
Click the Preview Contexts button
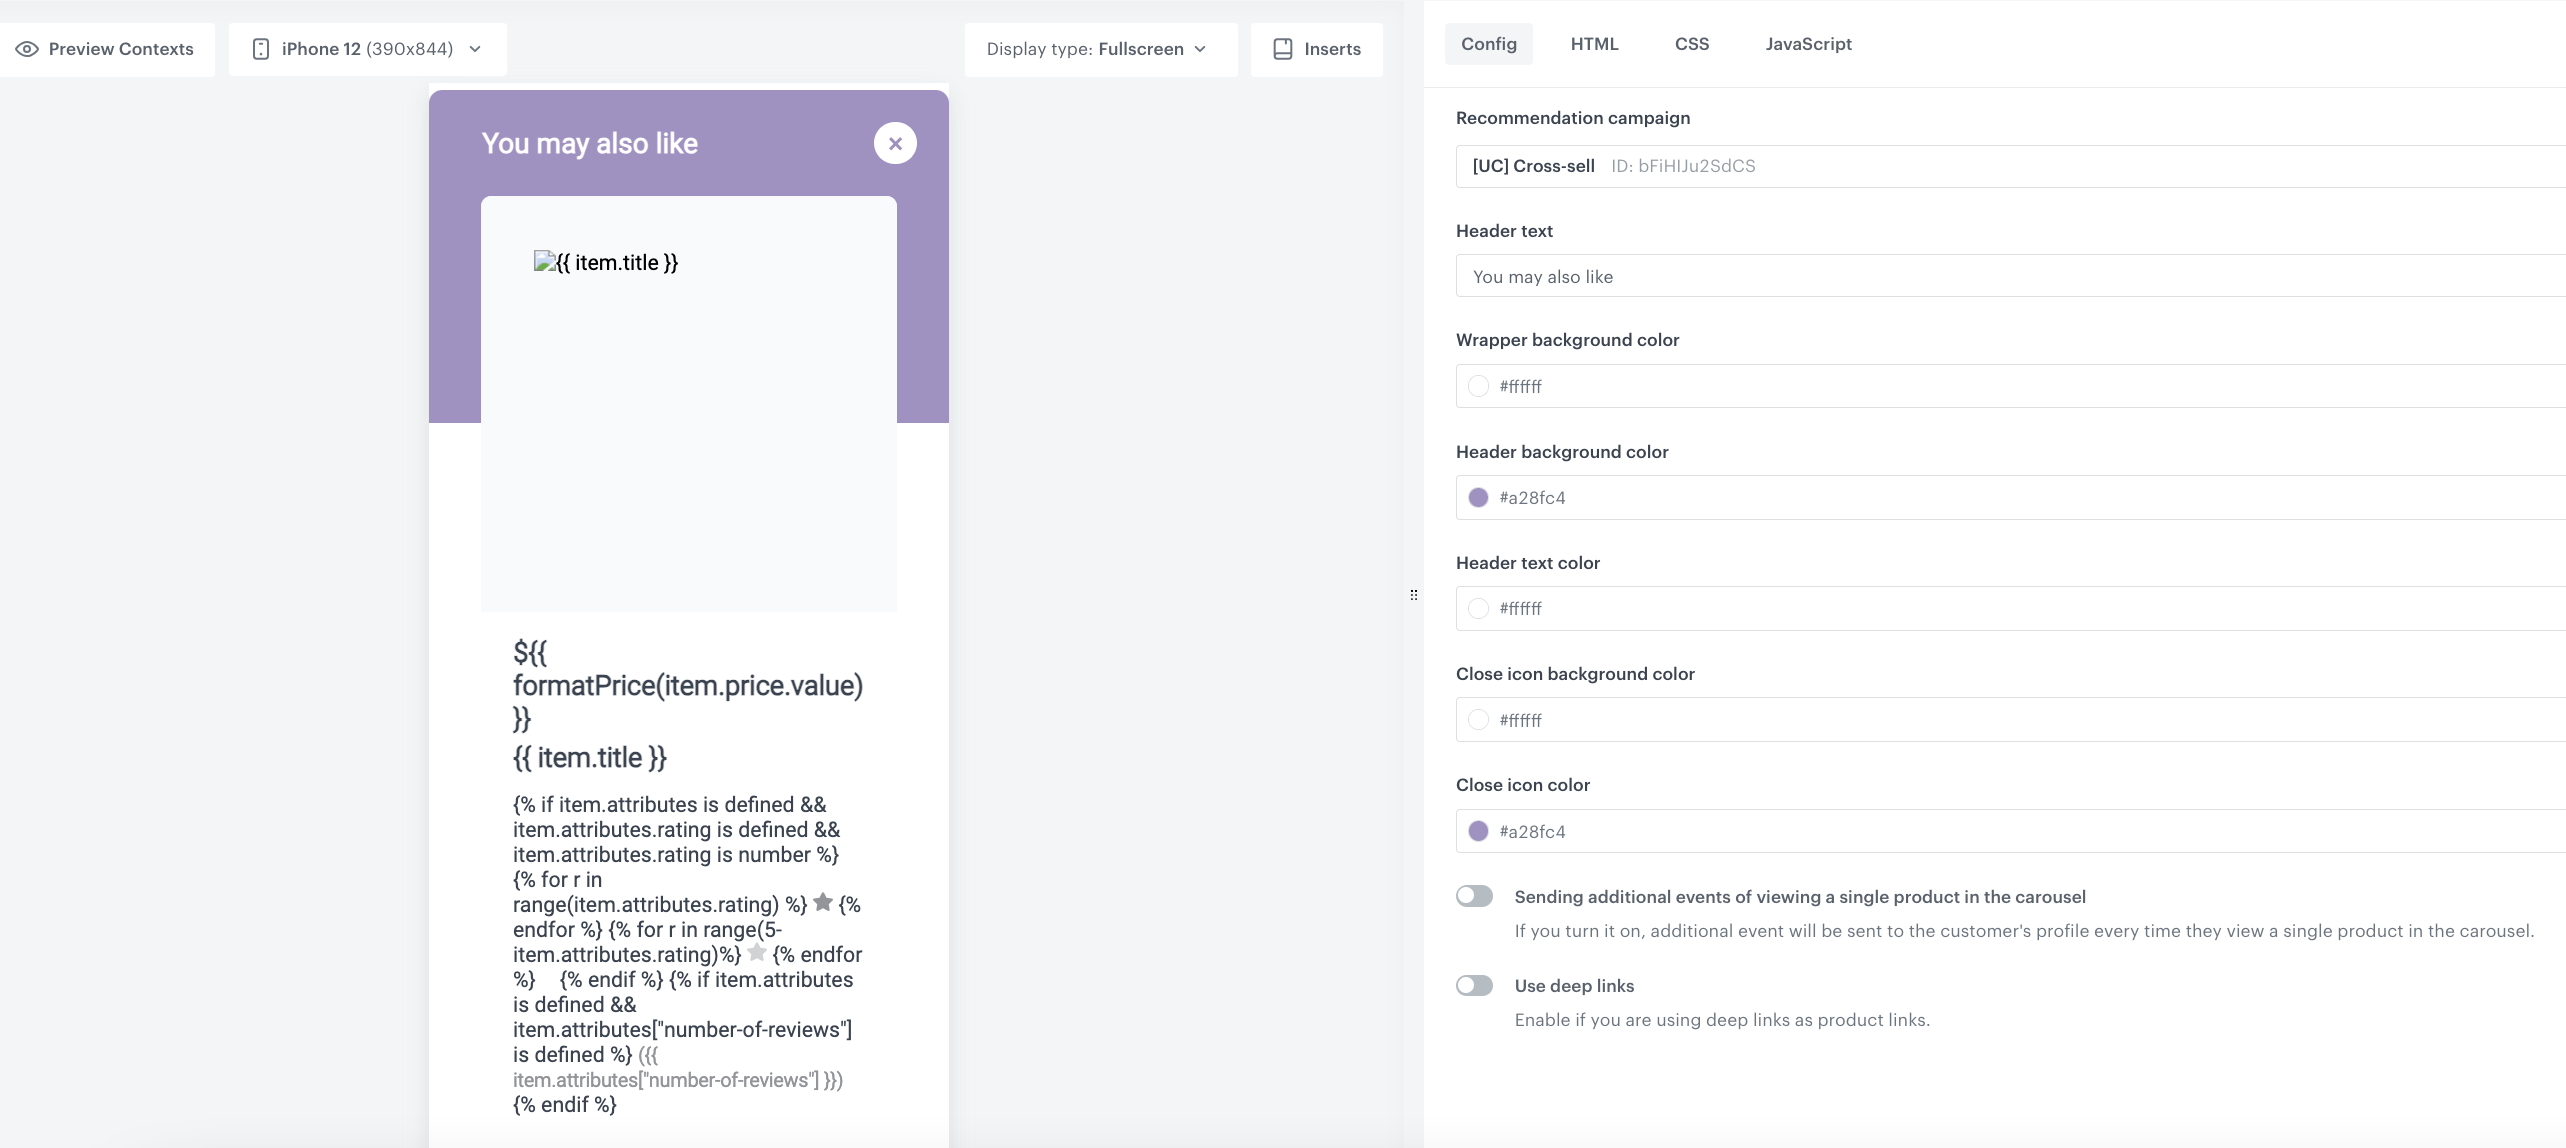tap(108, 48)
